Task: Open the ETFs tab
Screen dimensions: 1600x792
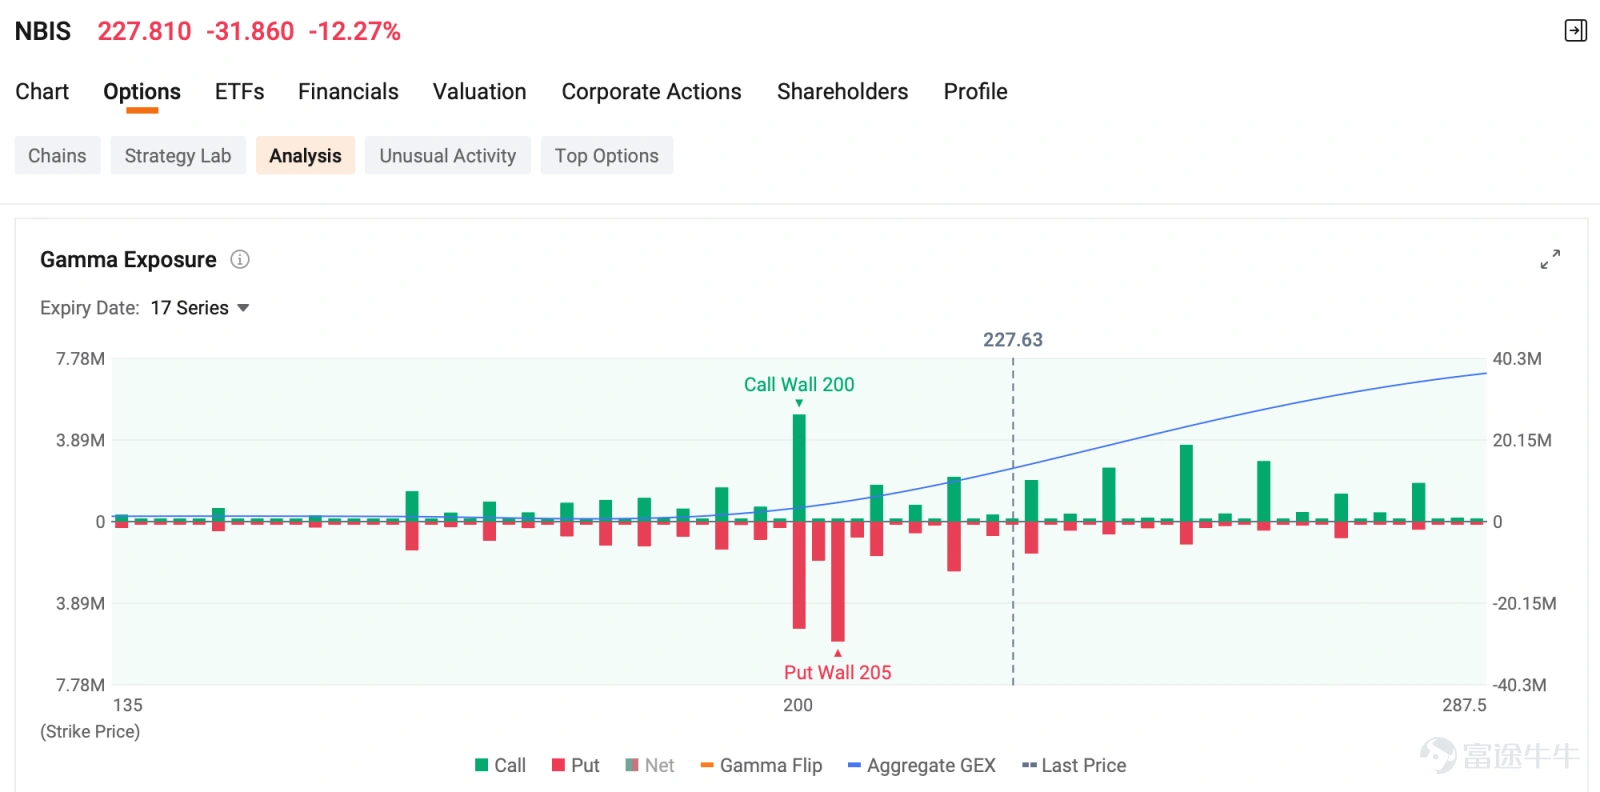Action: coord(240,92)
